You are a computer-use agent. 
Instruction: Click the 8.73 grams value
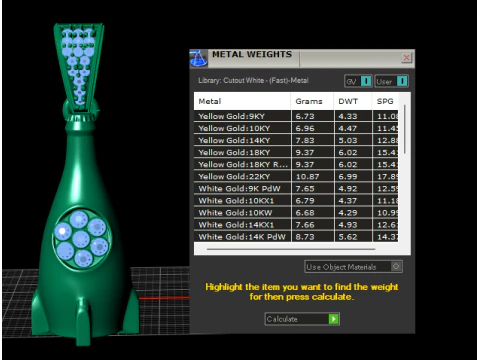(305, 237)
